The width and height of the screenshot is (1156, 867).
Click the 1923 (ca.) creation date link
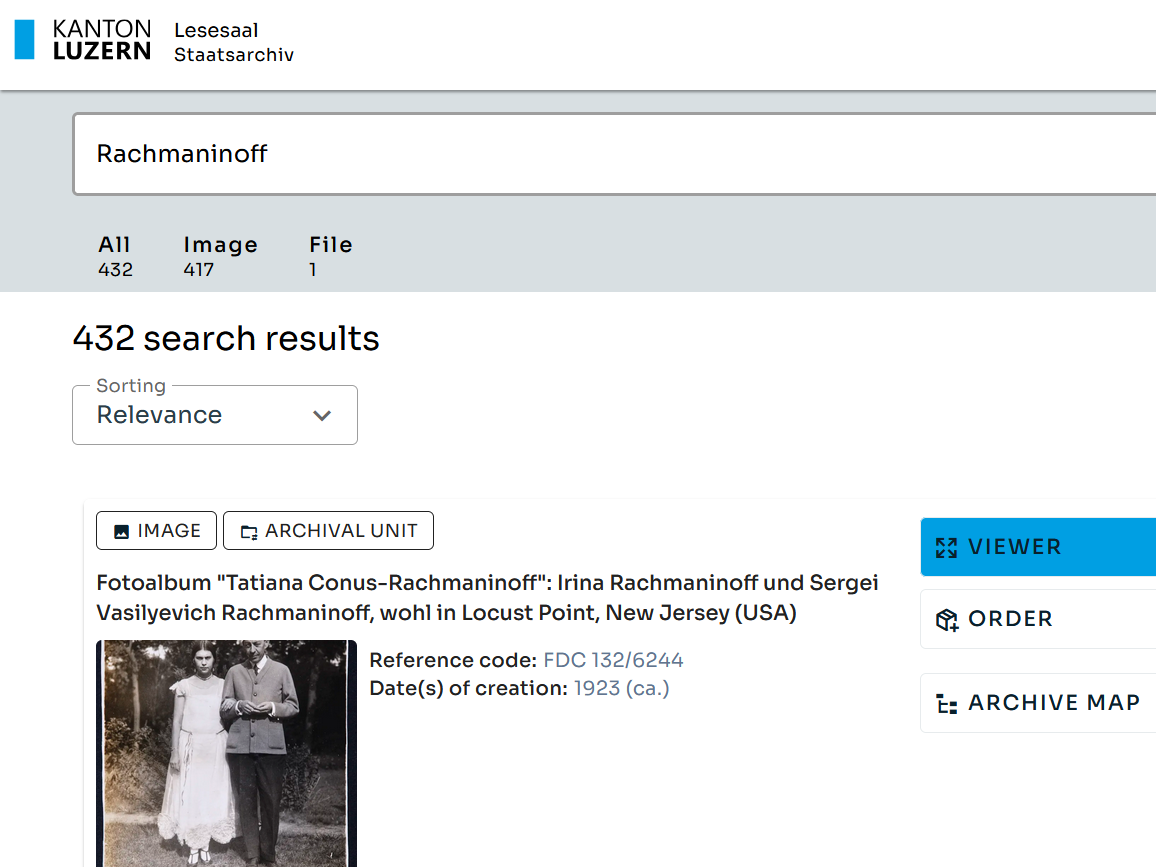[x=621, y=688]
